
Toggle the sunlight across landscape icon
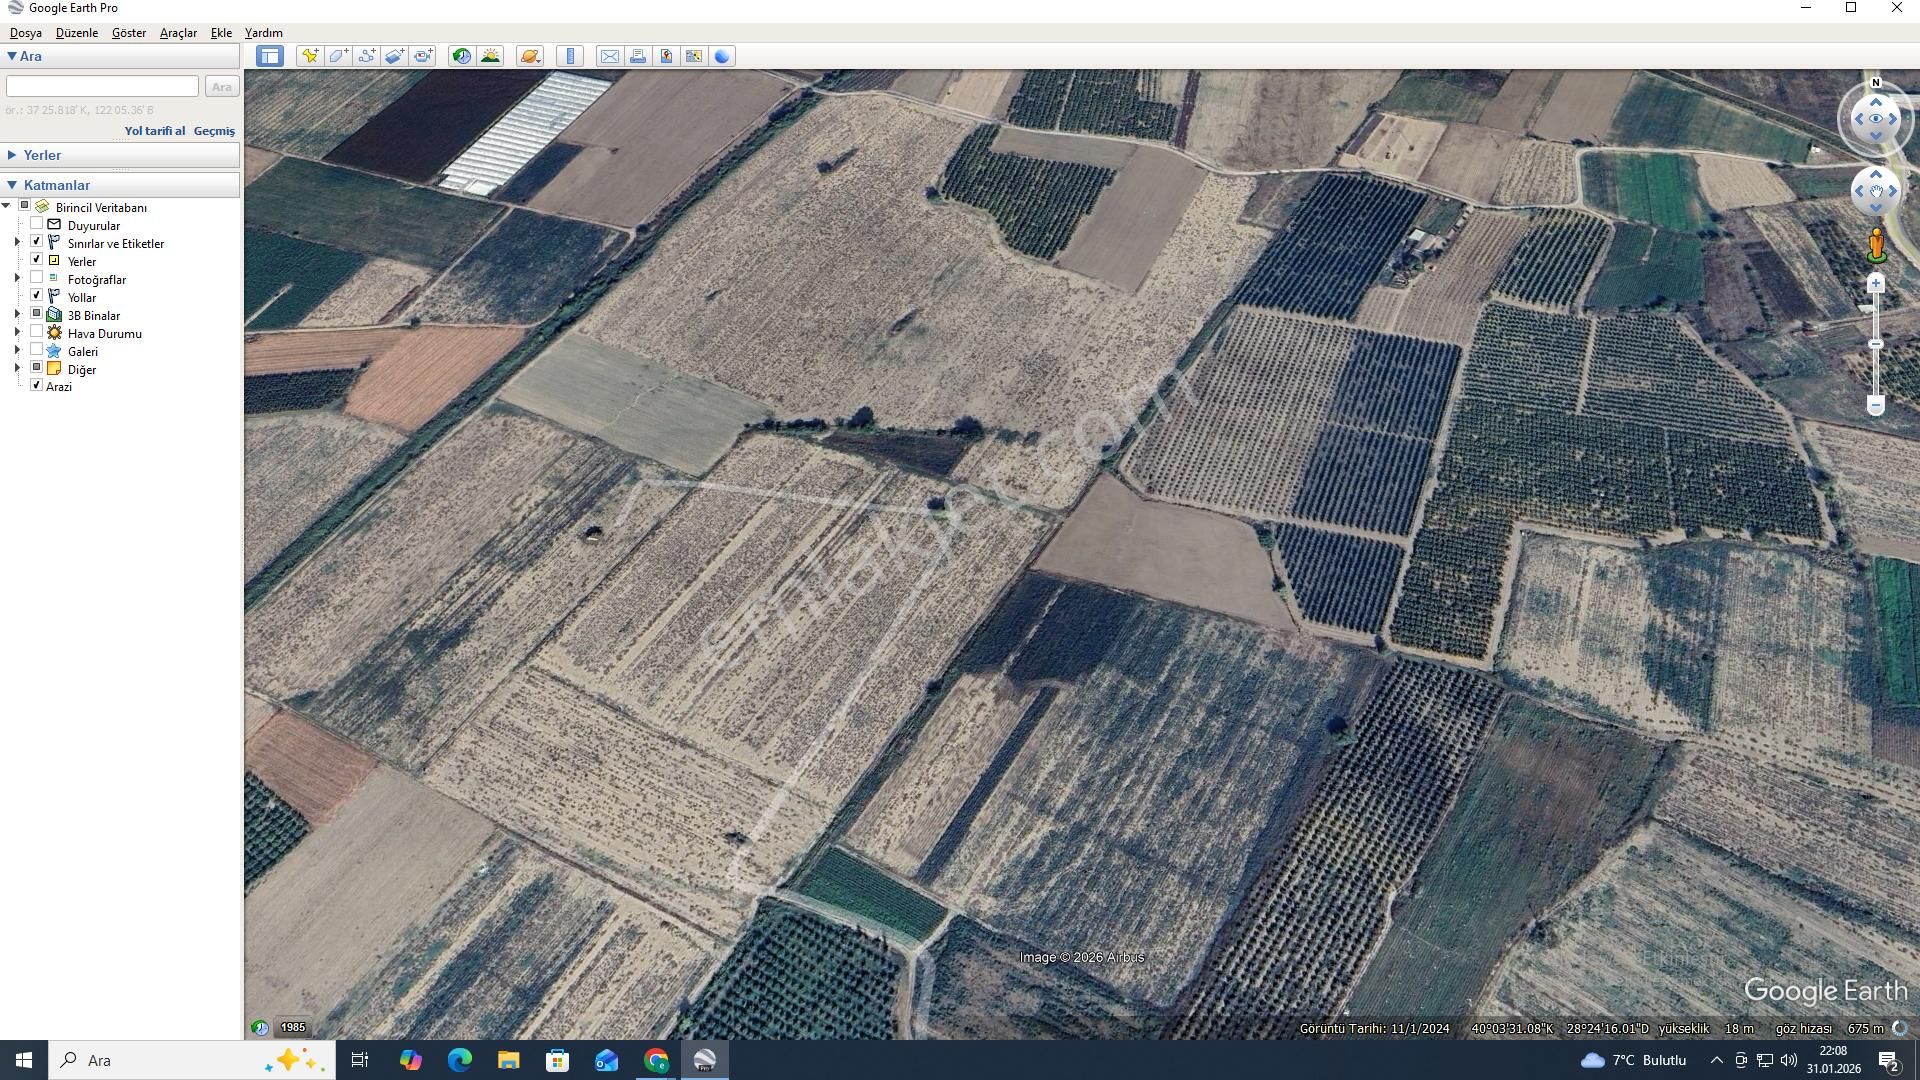click(x=490, y=56)
